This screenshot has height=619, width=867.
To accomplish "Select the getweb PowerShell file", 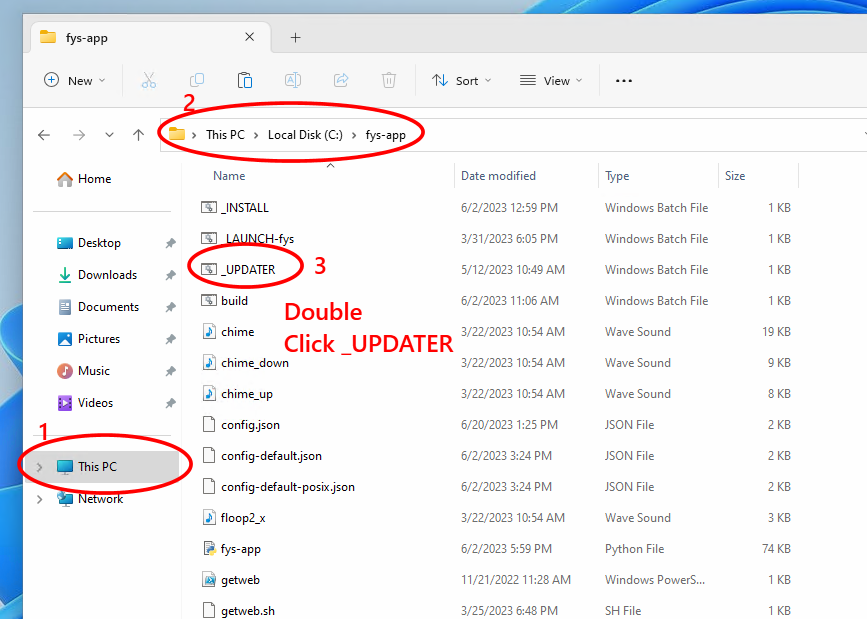I will 241,580.
